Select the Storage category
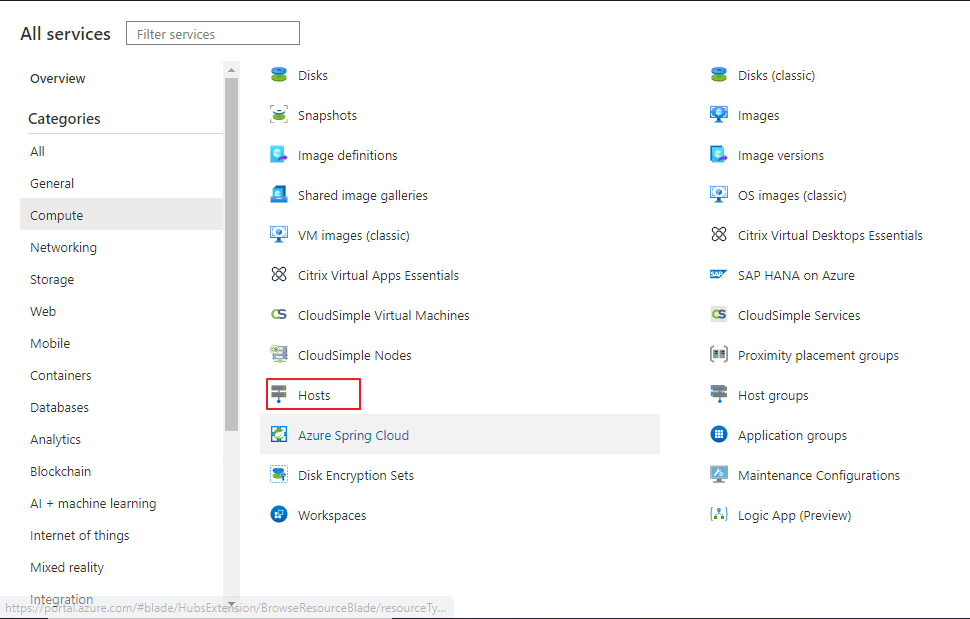This screenshot has height=619, width=970. click(121, 280)
